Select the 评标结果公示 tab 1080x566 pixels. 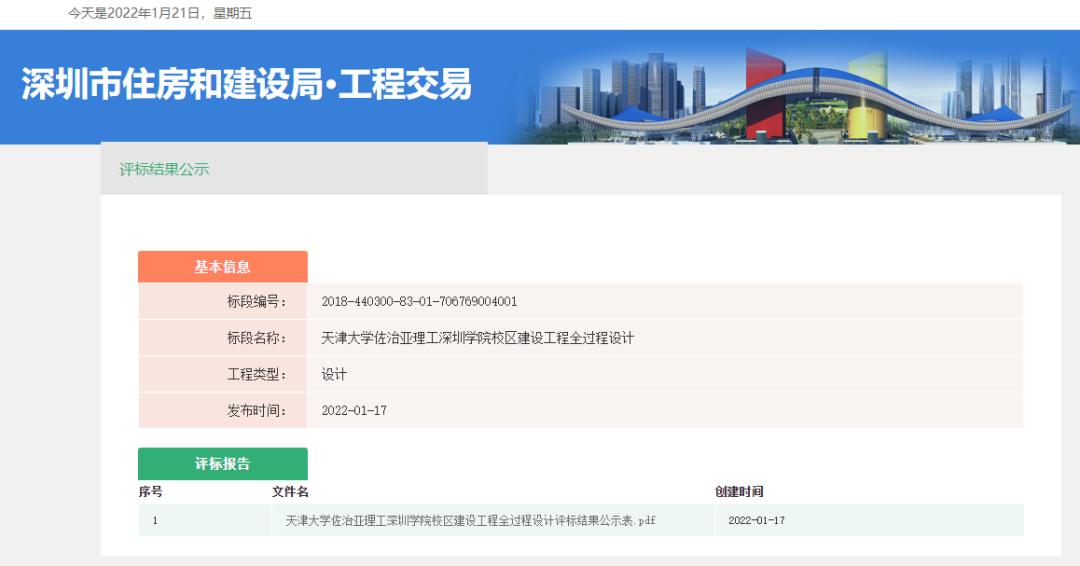[164, 169]
